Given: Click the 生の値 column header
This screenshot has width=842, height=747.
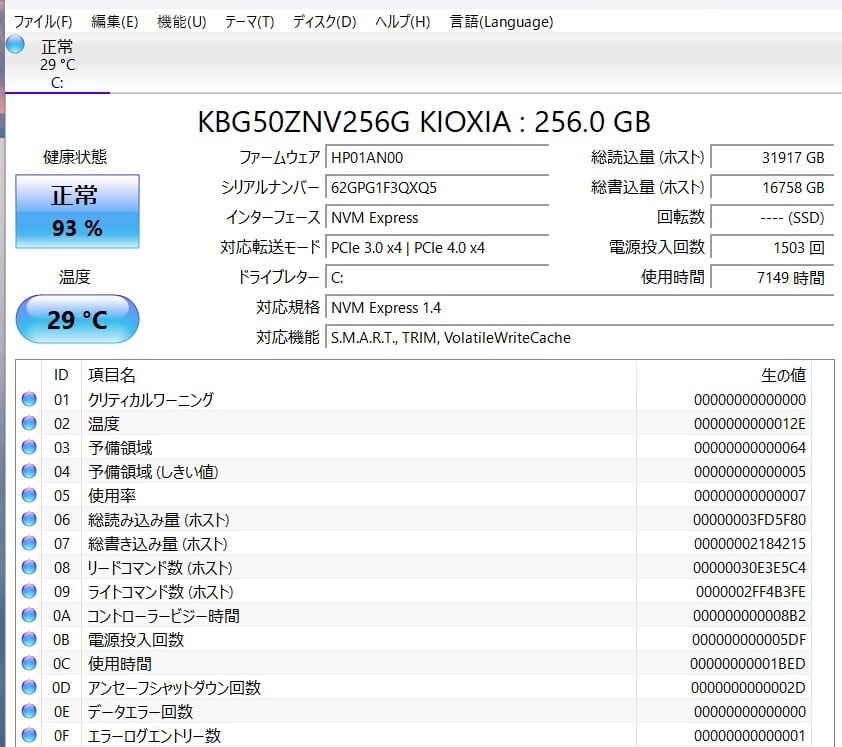Looking at the screenshot, I should click(724, 375).
